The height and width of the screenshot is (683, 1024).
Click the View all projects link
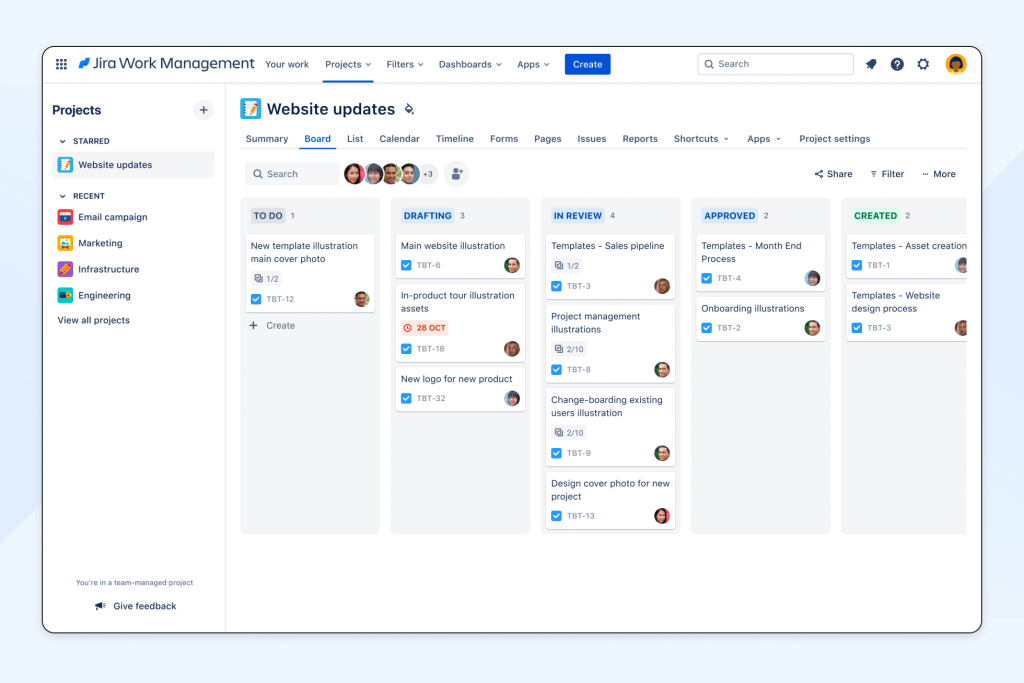[x=93, y=320]
